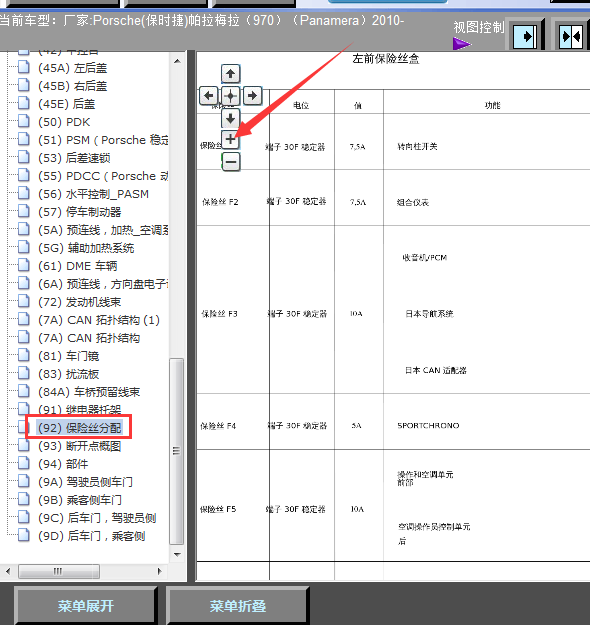Select (53) 后差速锁 entry
This screenshot has height=625, width=590.
click(74, 158)
